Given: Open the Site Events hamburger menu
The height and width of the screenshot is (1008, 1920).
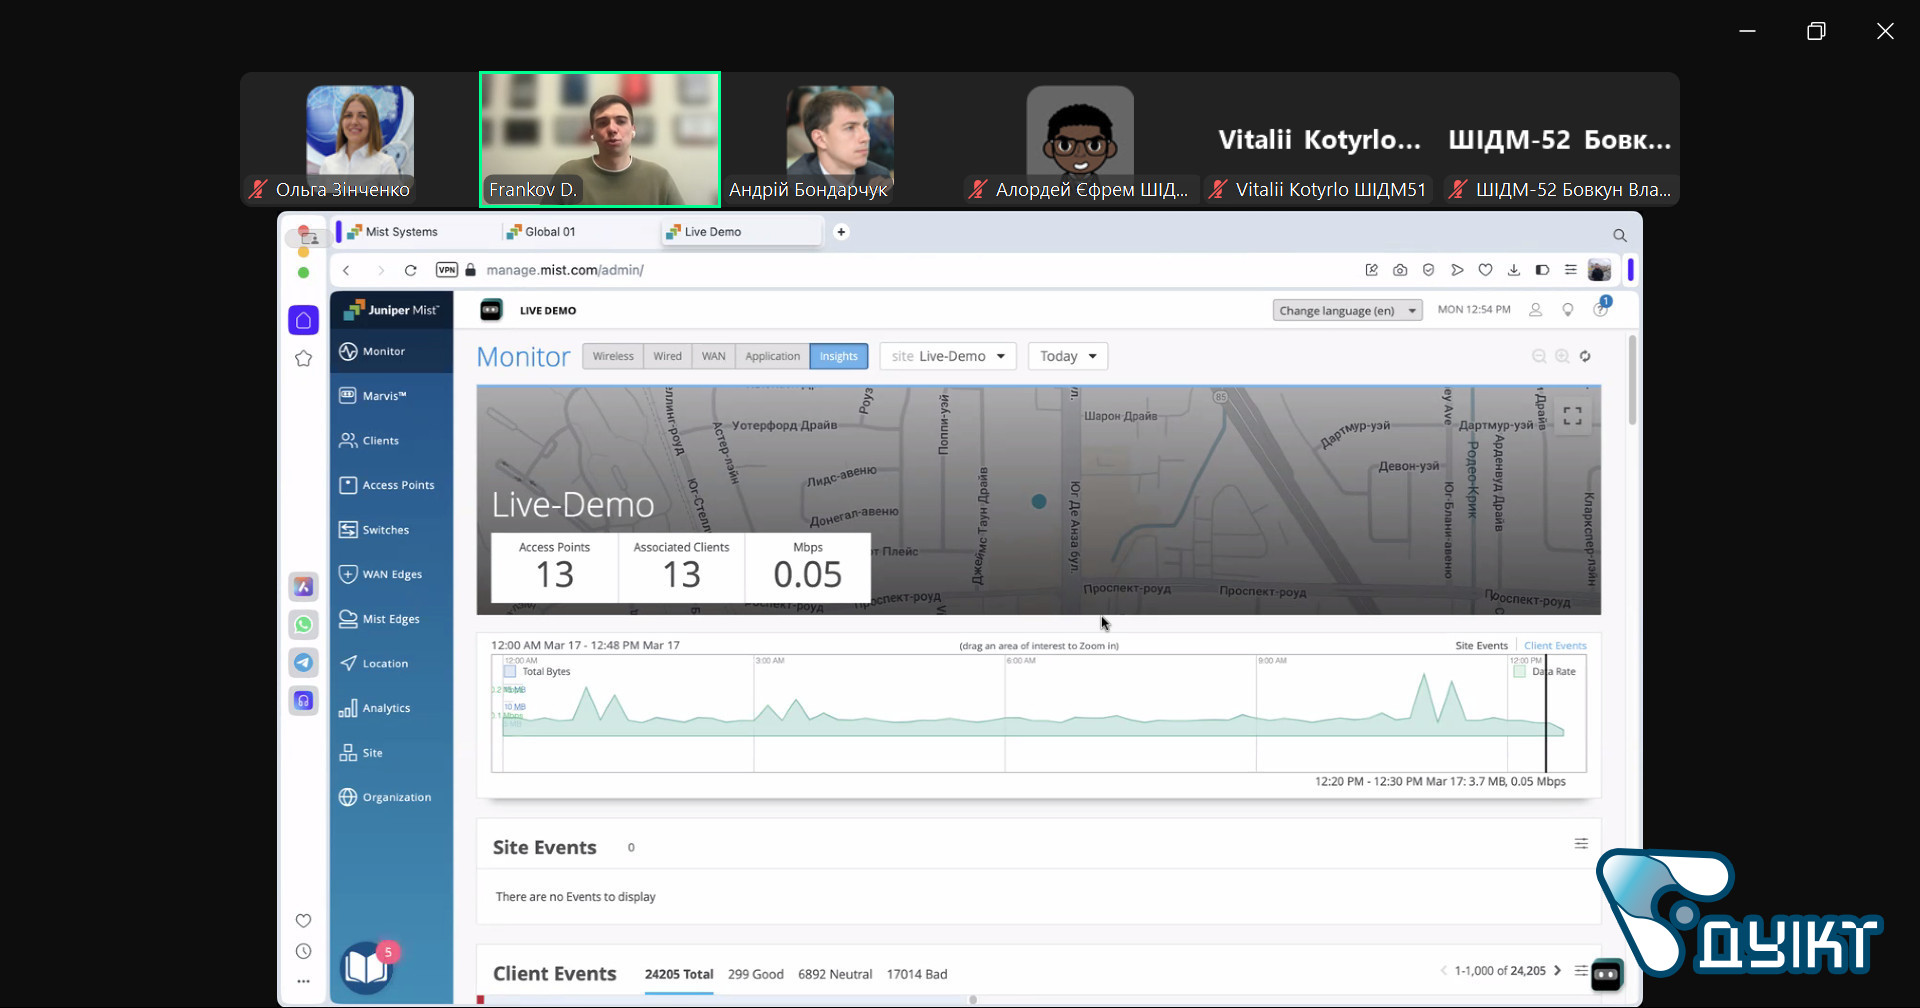Looking at the screenshot, I should tap(1581, 844).
